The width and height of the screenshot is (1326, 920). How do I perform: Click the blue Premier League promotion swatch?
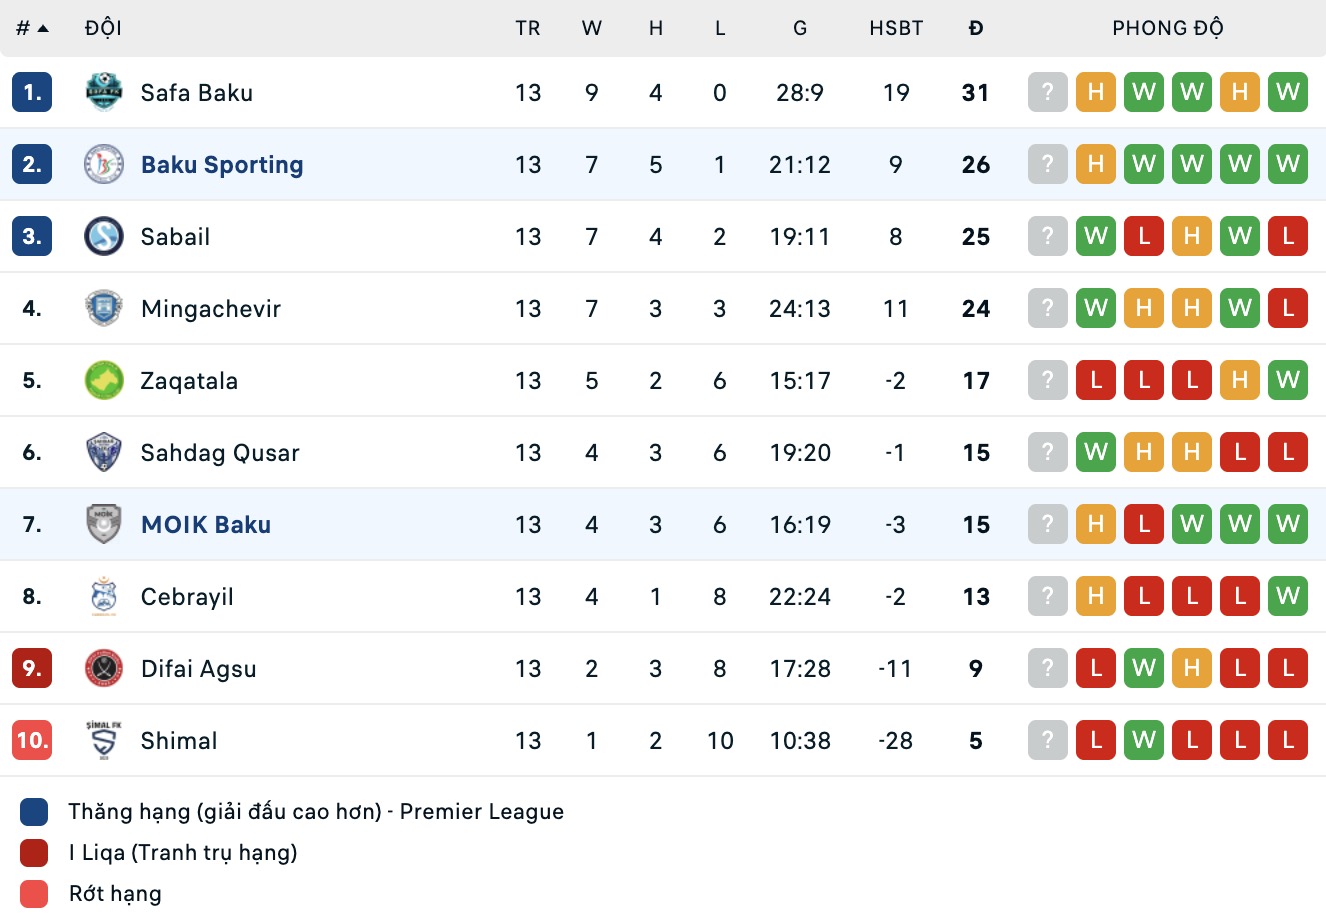tap(34, 812)
